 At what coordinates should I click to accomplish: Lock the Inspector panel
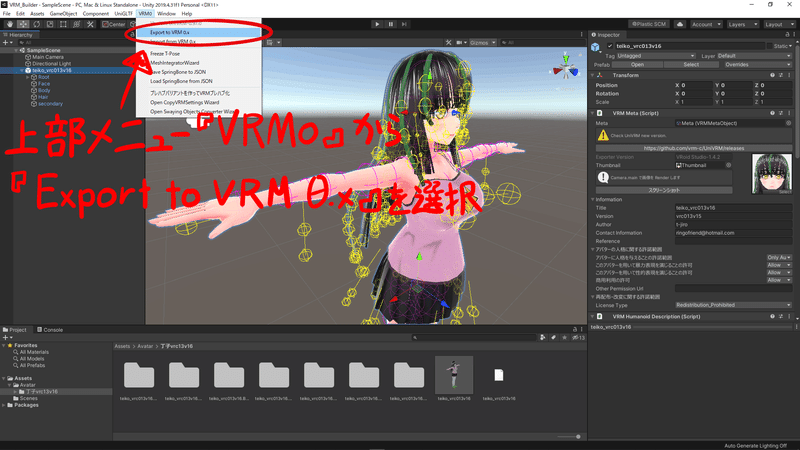(787, 35)
